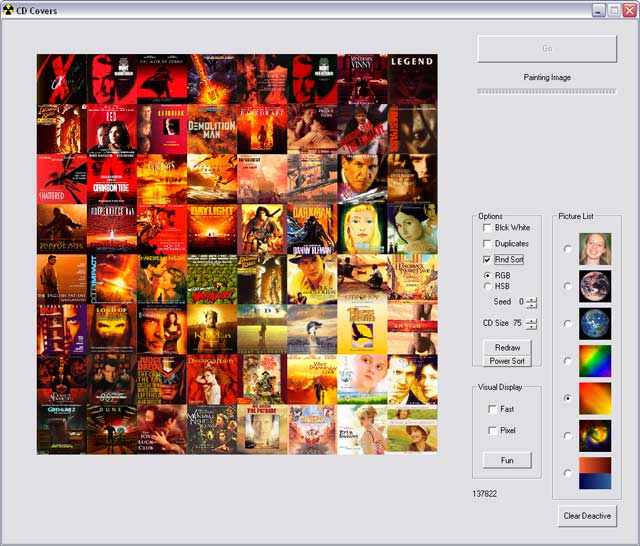Decrease the Seed value with down arrow
Viewport: 640px width, 546px height.
point(531,305)
